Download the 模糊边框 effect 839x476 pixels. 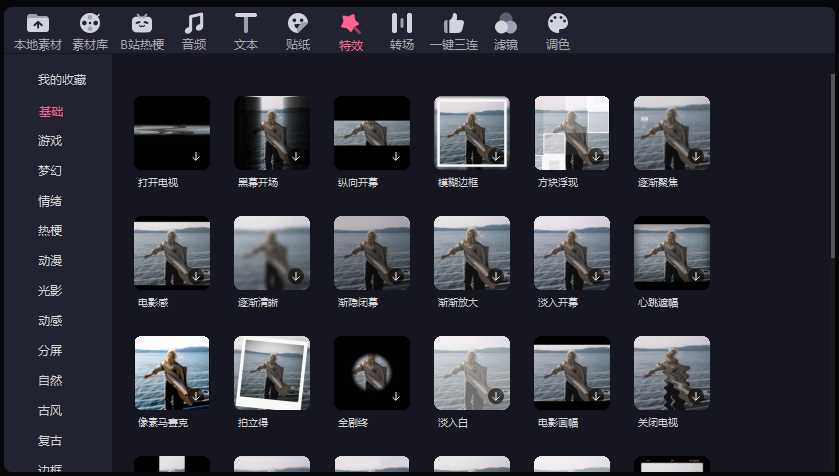click(496, 156)
